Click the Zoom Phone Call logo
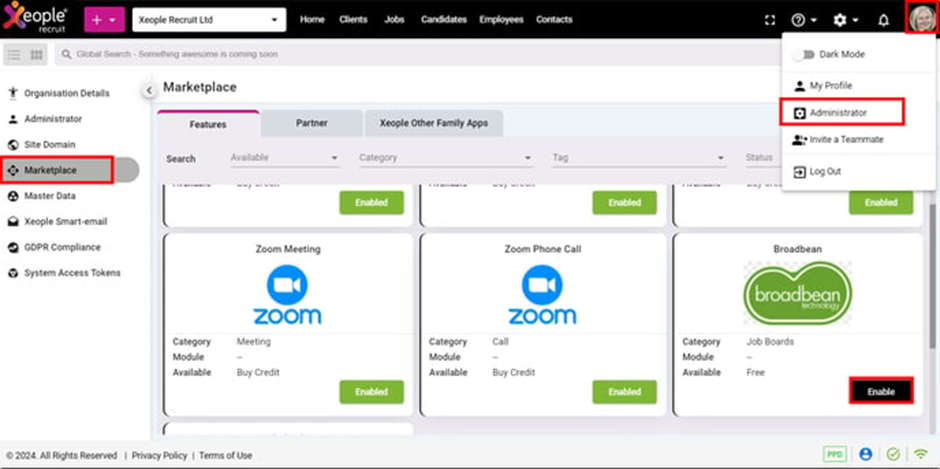Screen dimensions: 940x469 (x=542, y=294)
